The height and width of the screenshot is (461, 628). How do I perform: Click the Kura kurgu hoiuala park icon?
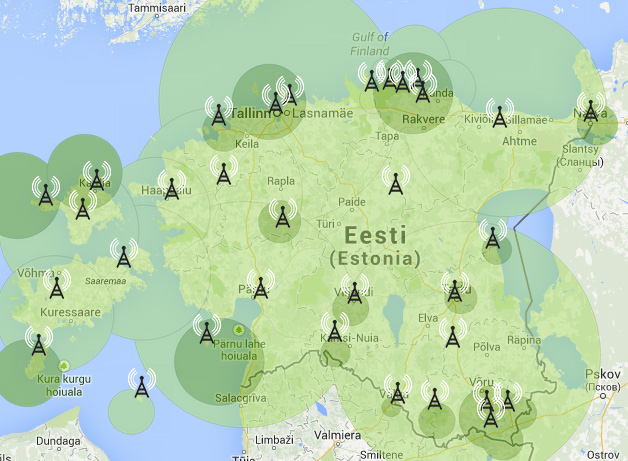pos(64,366)
